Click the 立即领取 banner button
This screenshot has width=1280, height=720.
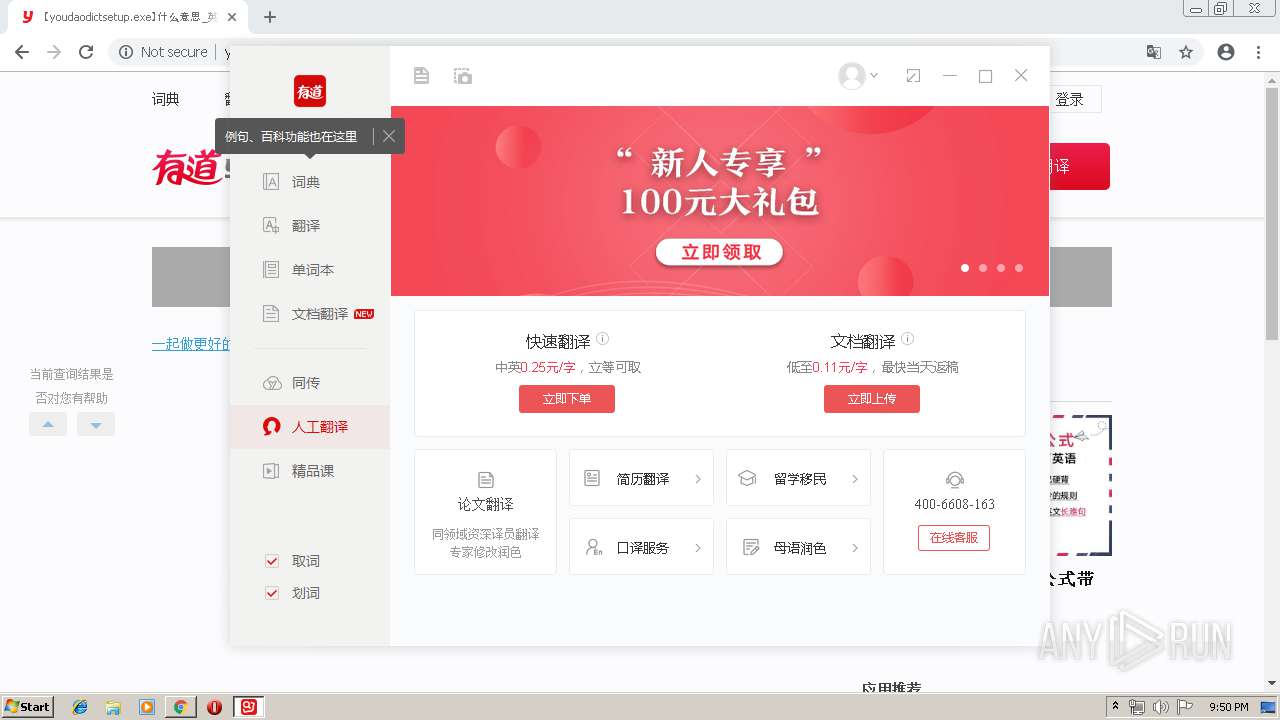720,252
